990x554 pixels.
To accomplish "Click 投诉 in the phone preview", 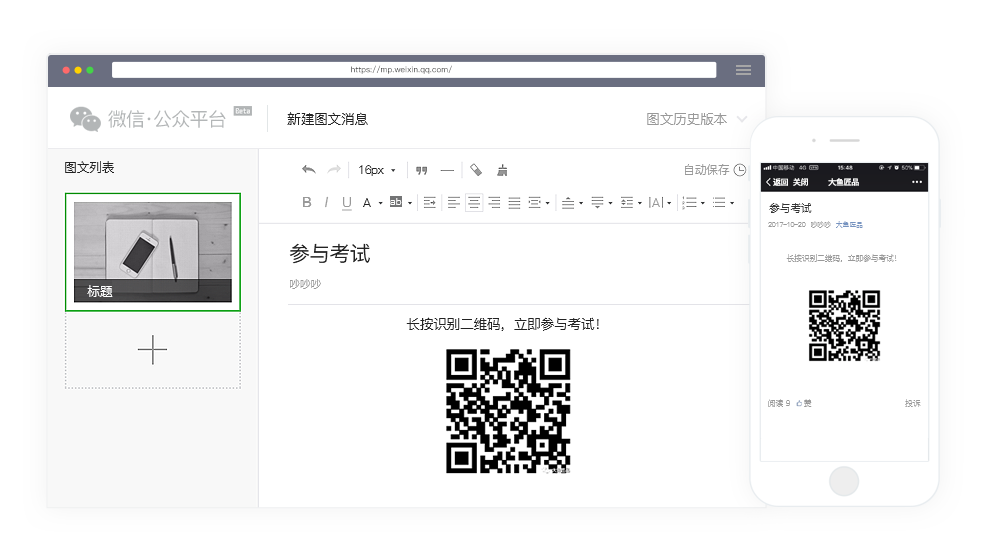I will (912, 403).
